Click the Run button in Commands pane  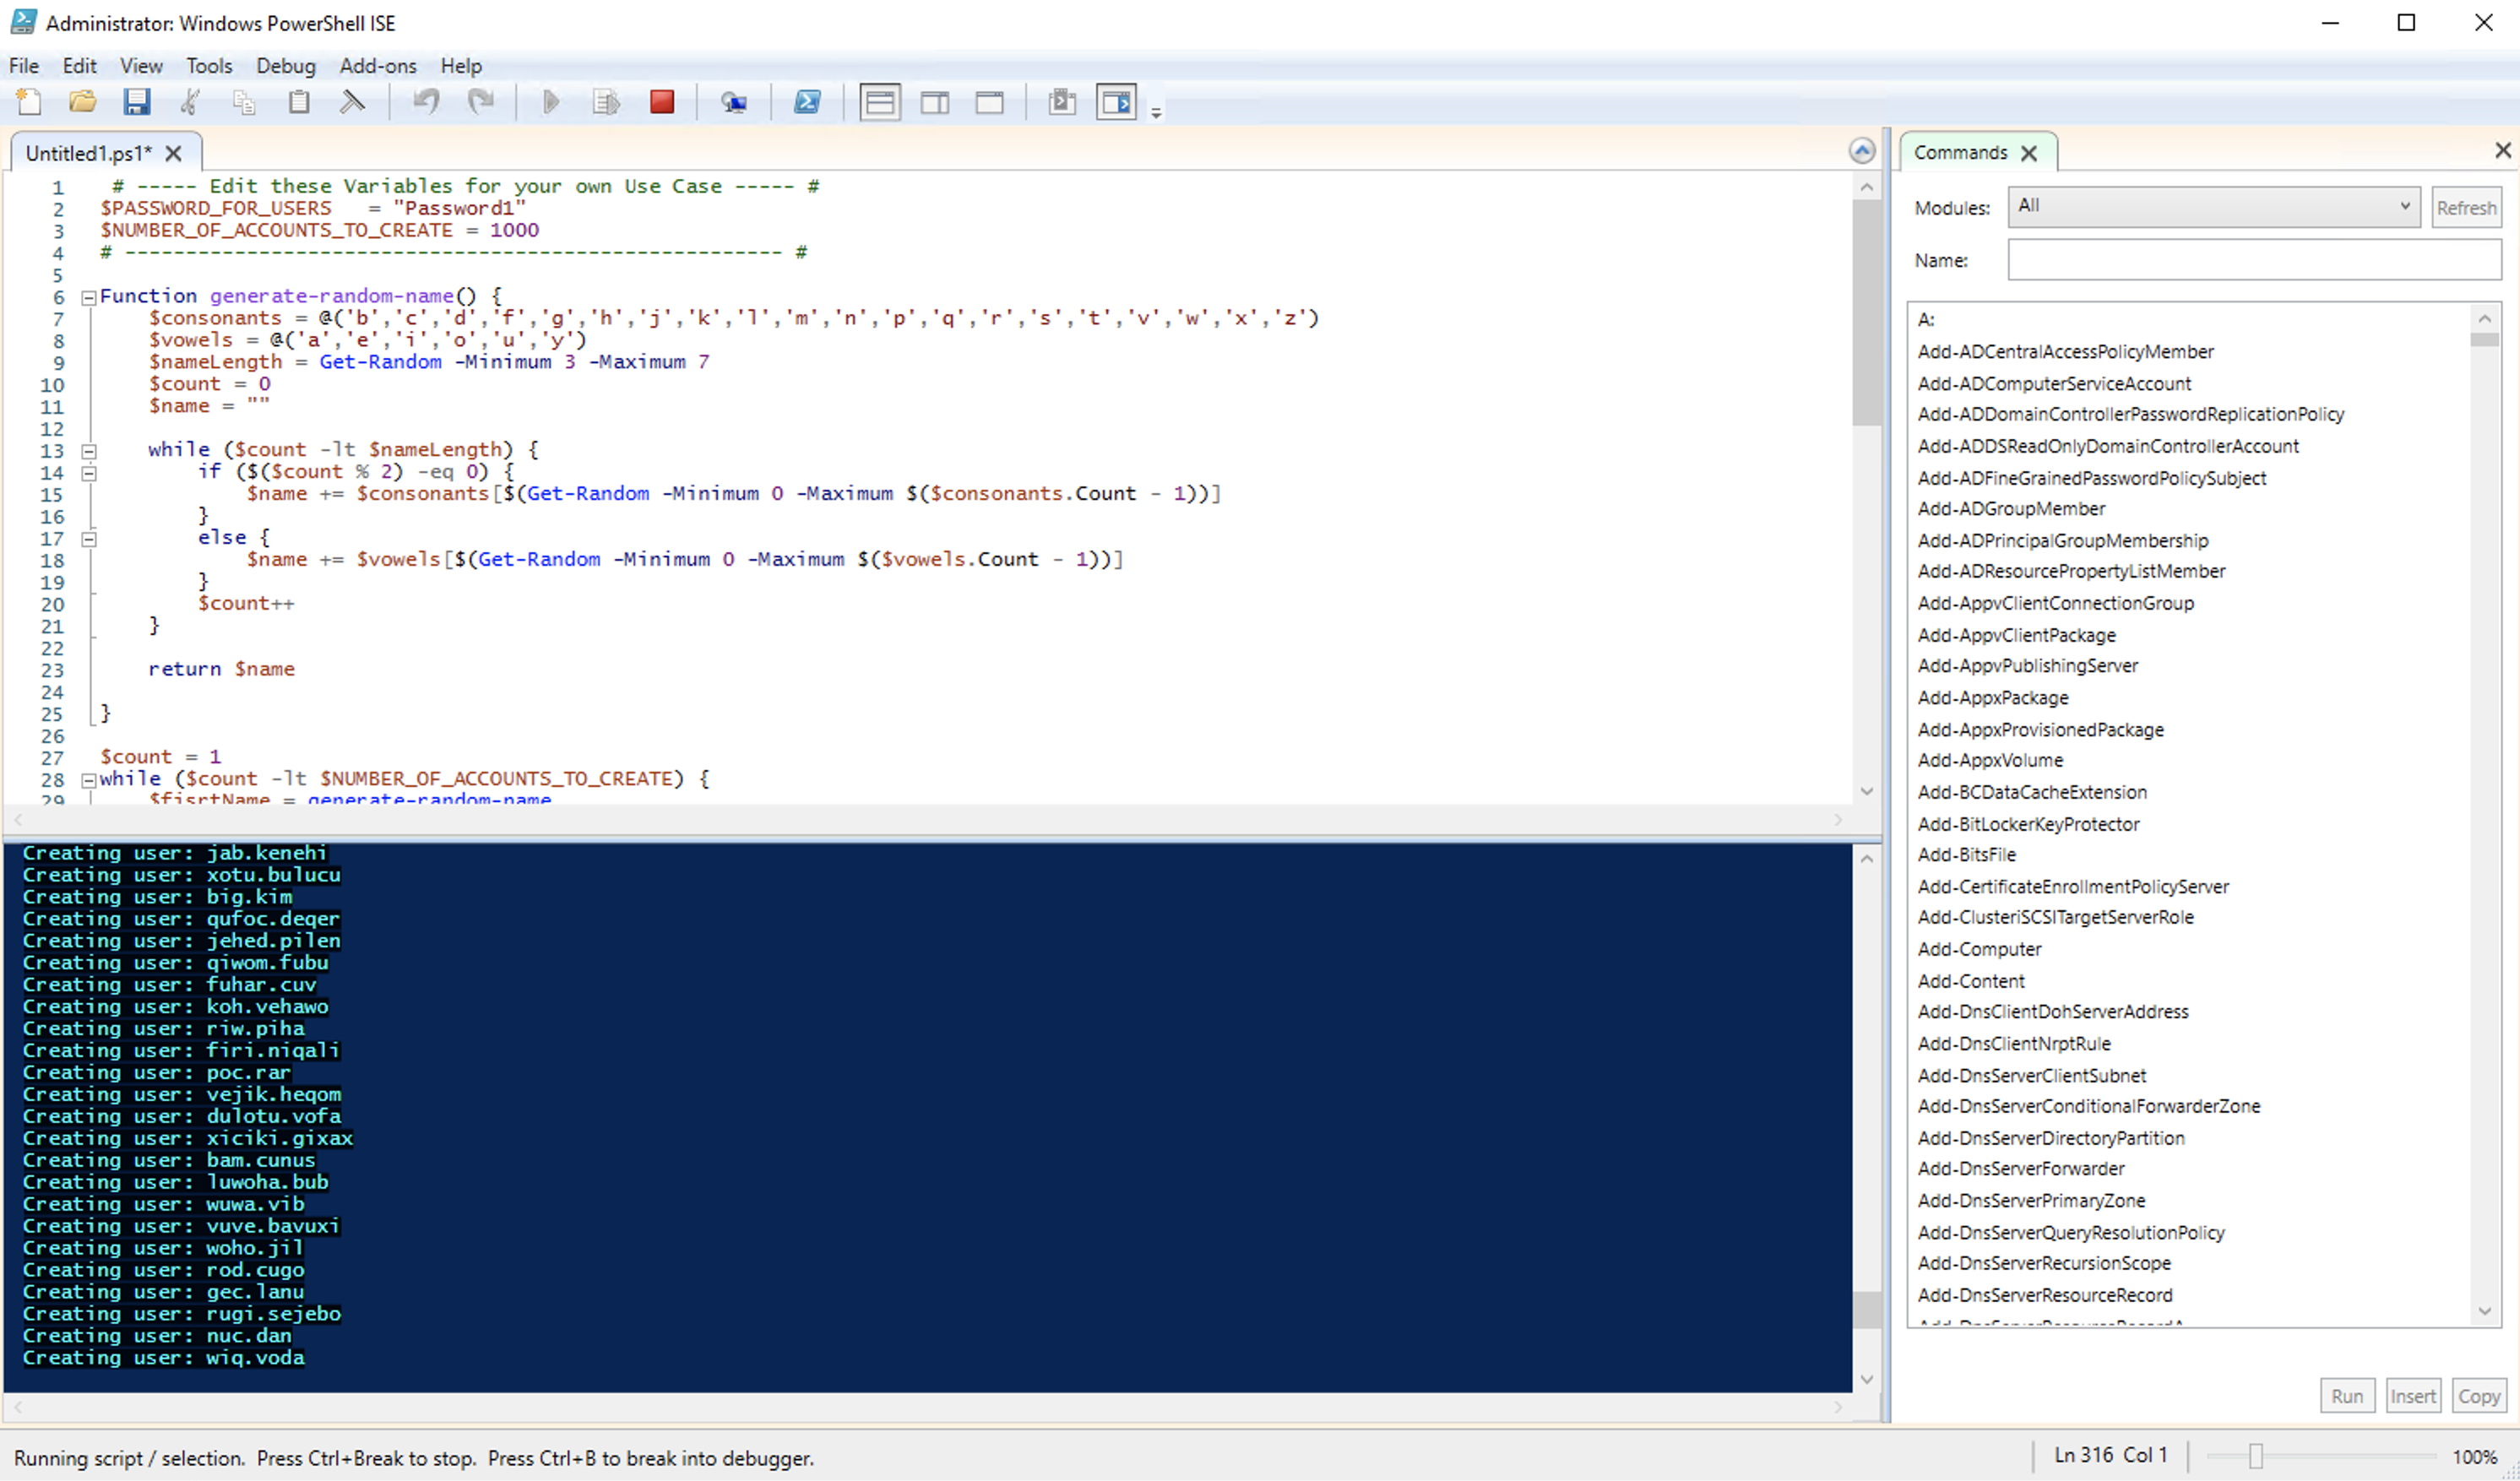click(x=2347, y=1396)
